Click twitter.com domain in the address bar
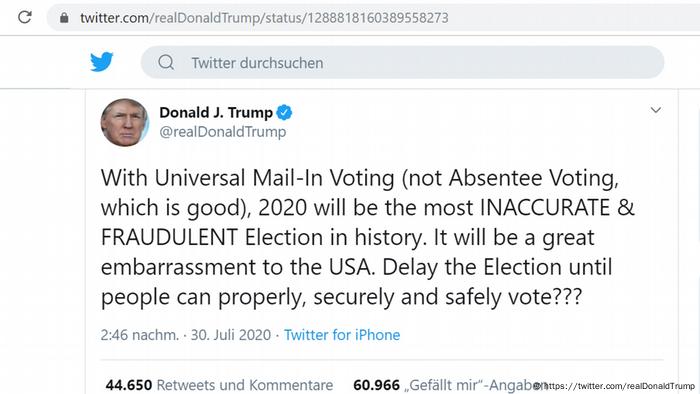The image size is (700, 394). (114, 18)
